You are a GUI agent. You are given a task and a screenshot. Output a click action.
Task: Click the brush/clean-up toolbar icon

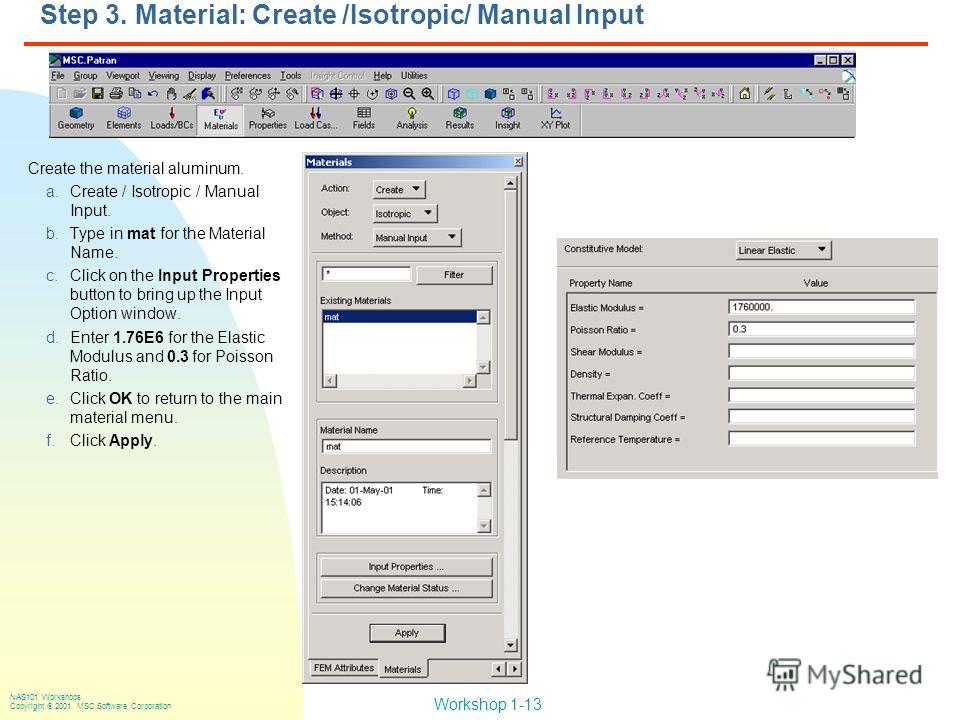[x=190, y=94]
